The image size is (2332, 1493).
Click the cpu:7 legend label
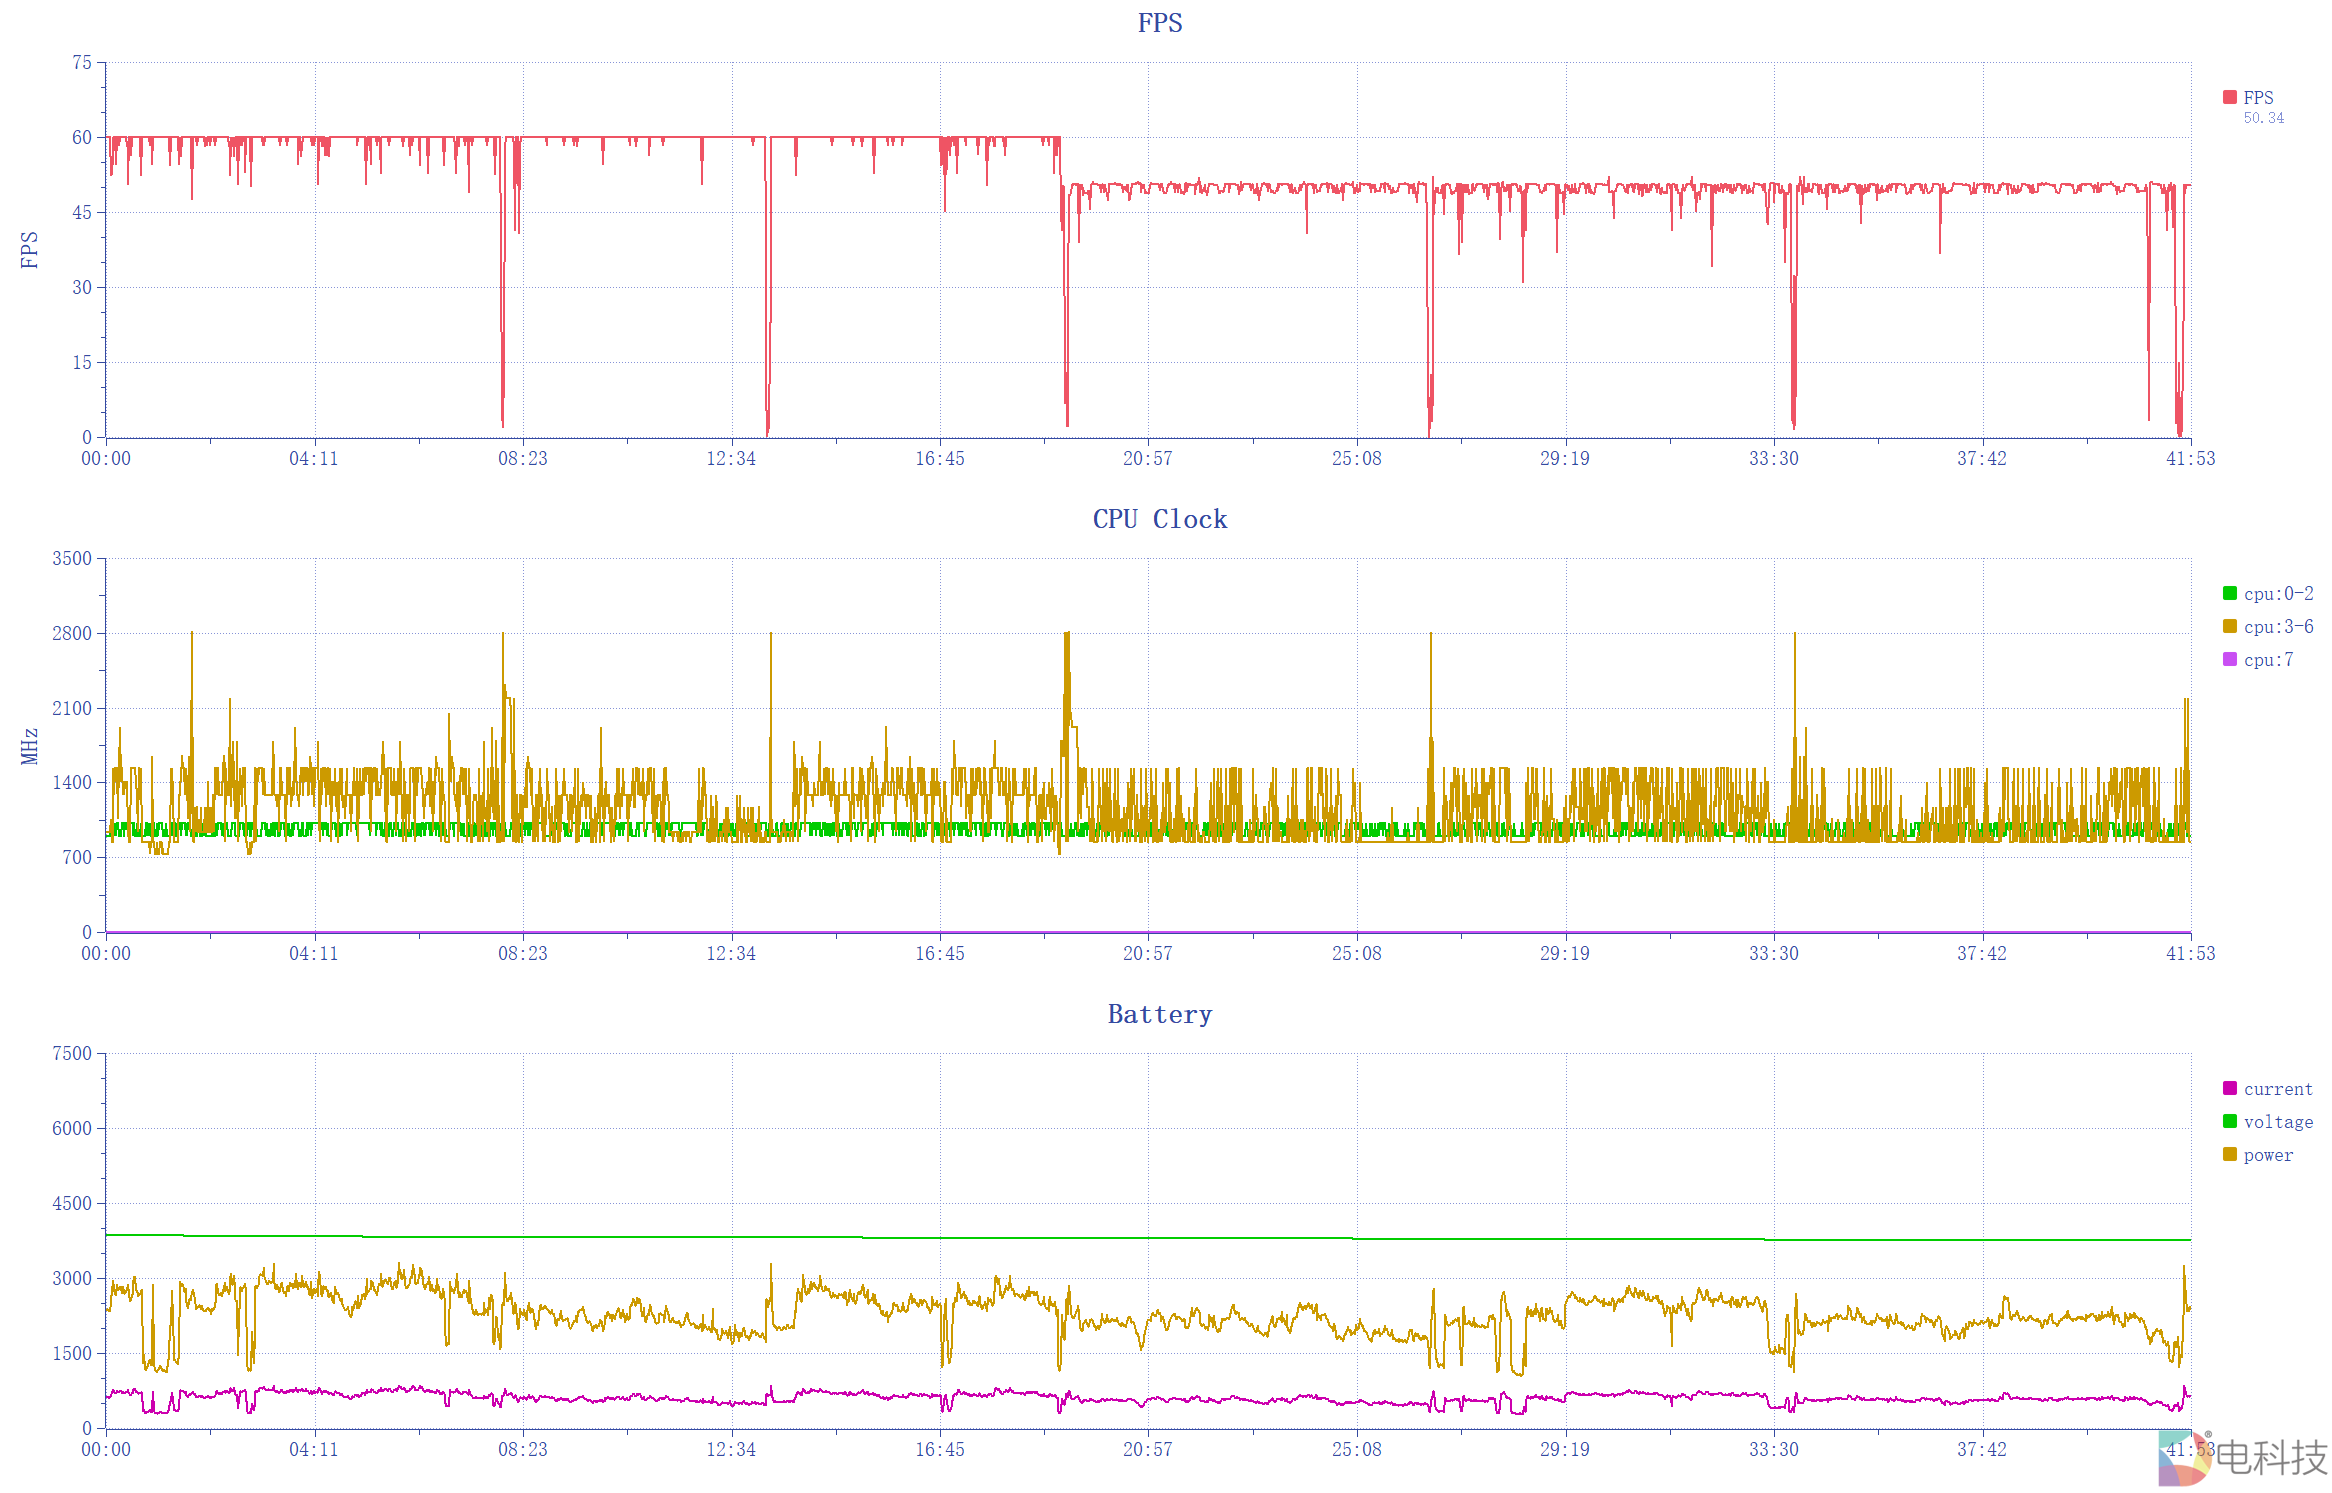[2268, 660]
